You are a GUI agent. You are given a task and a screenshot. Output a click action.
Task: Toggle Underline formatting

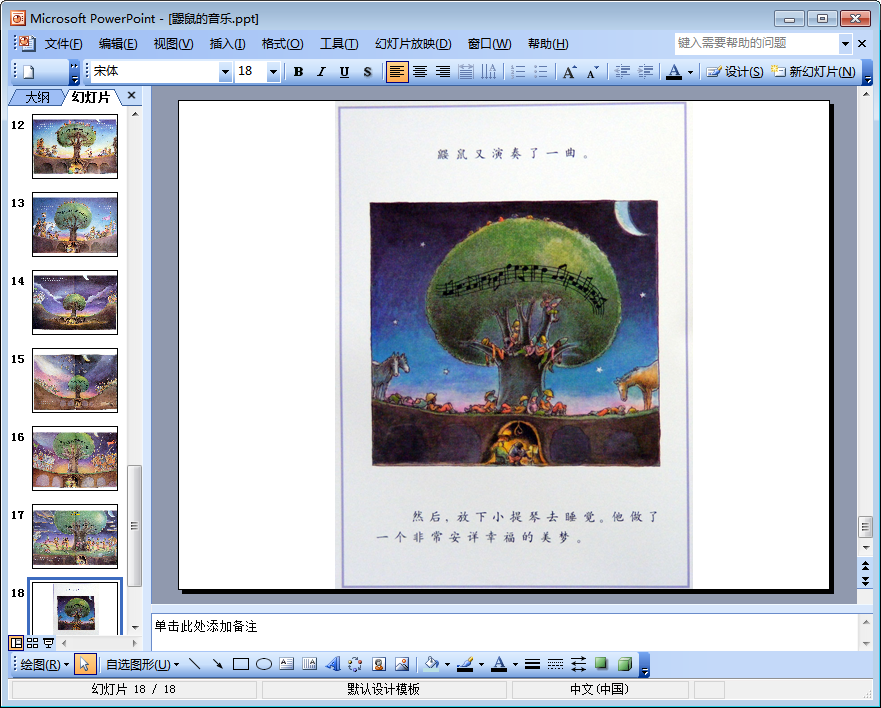coord(344,72)
